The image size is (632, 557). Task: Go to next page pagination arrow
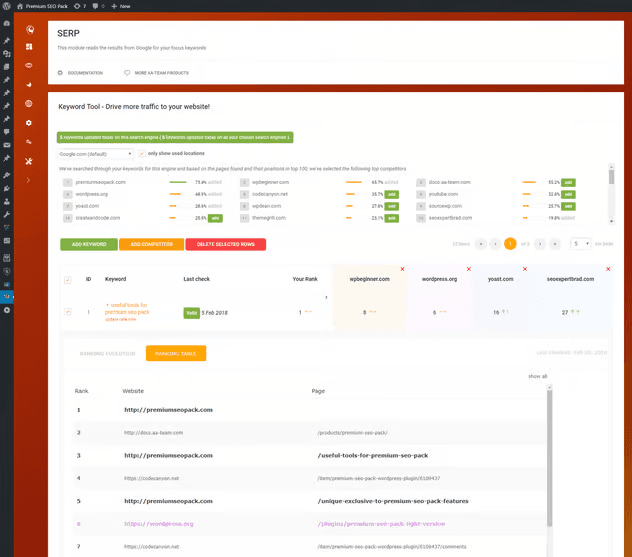(x=540, y=244)
